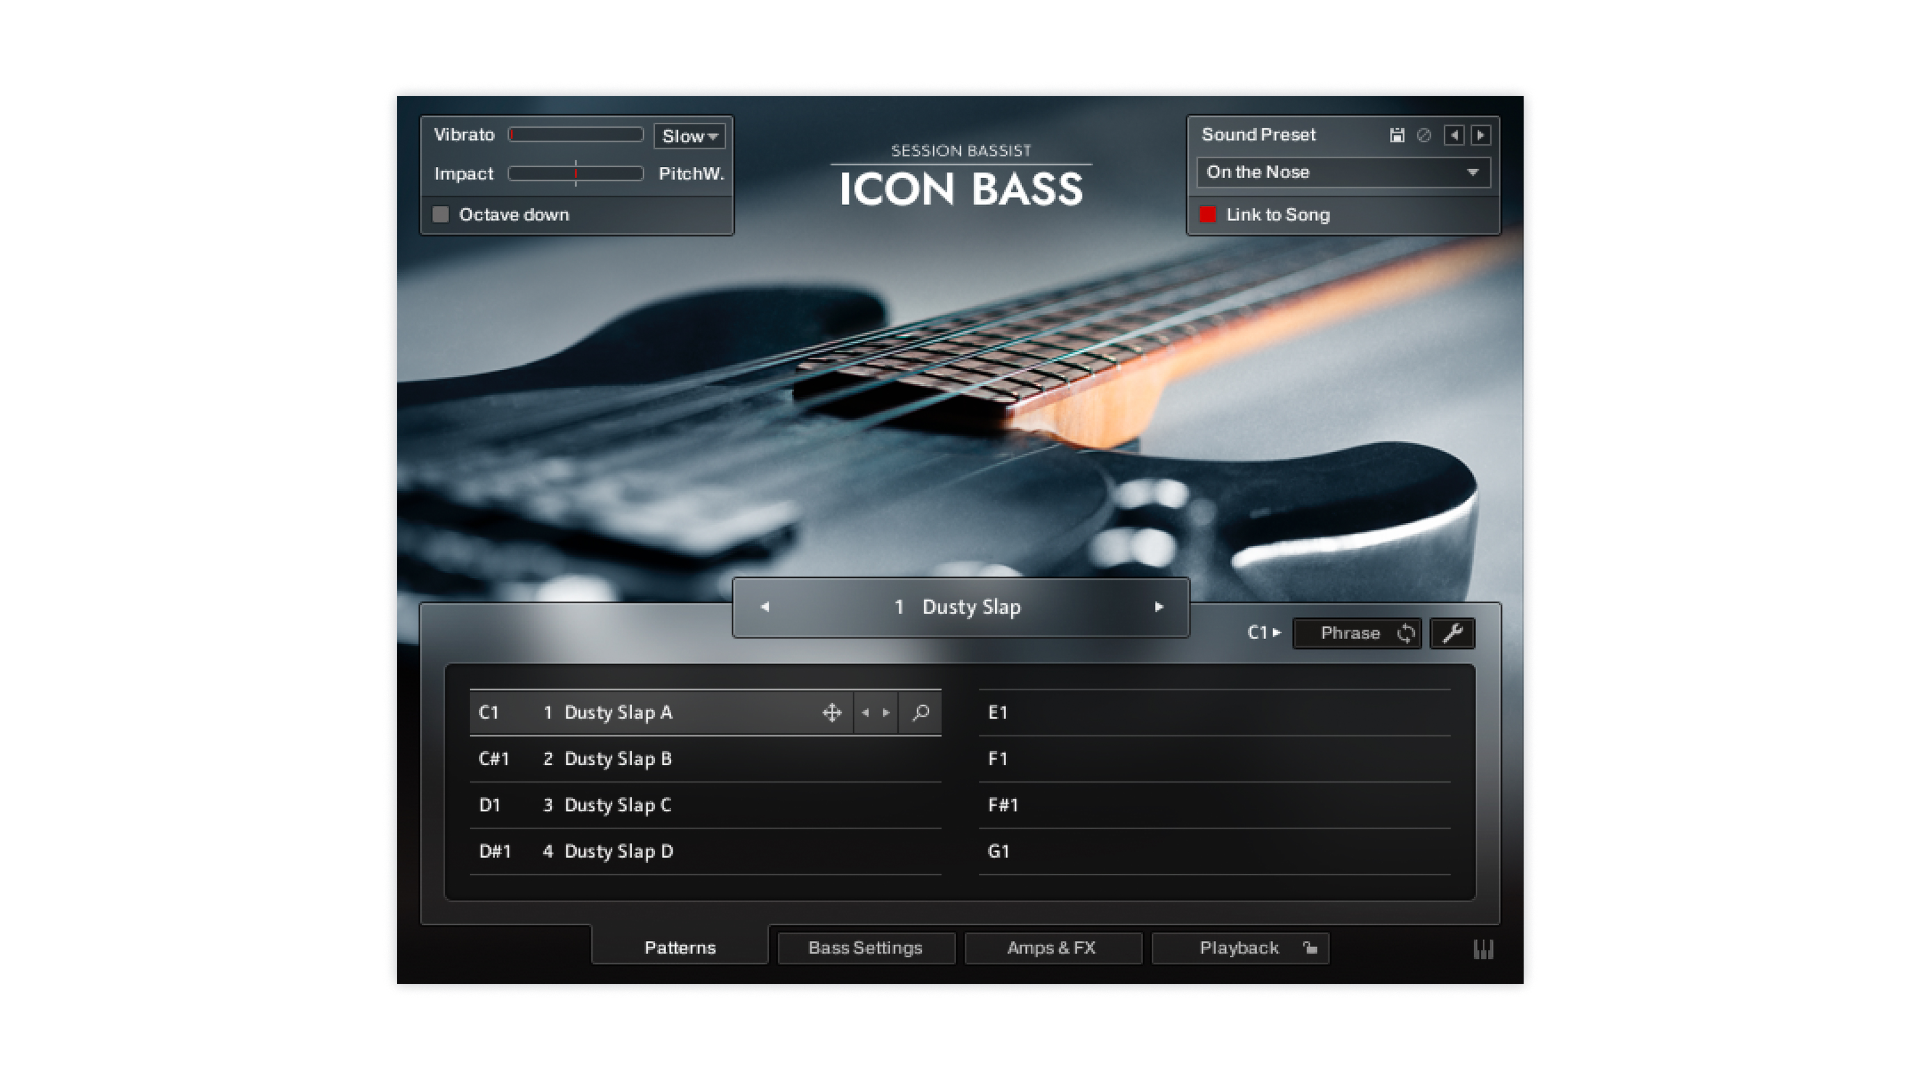This screenshot has width=1920, height=1080.
Task: Click the keyboard icon in bottom corner
Action: coord(1483,949)
